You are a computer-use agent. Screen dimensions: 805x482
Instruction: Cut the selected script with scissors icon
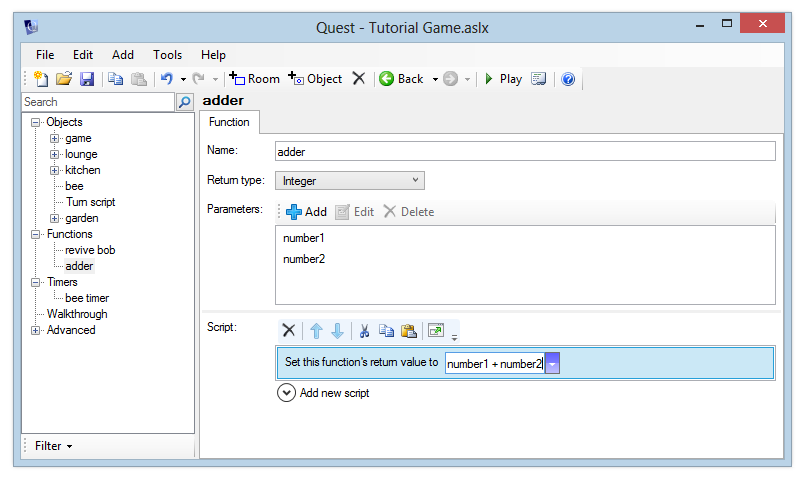click(x=365, y=331)
